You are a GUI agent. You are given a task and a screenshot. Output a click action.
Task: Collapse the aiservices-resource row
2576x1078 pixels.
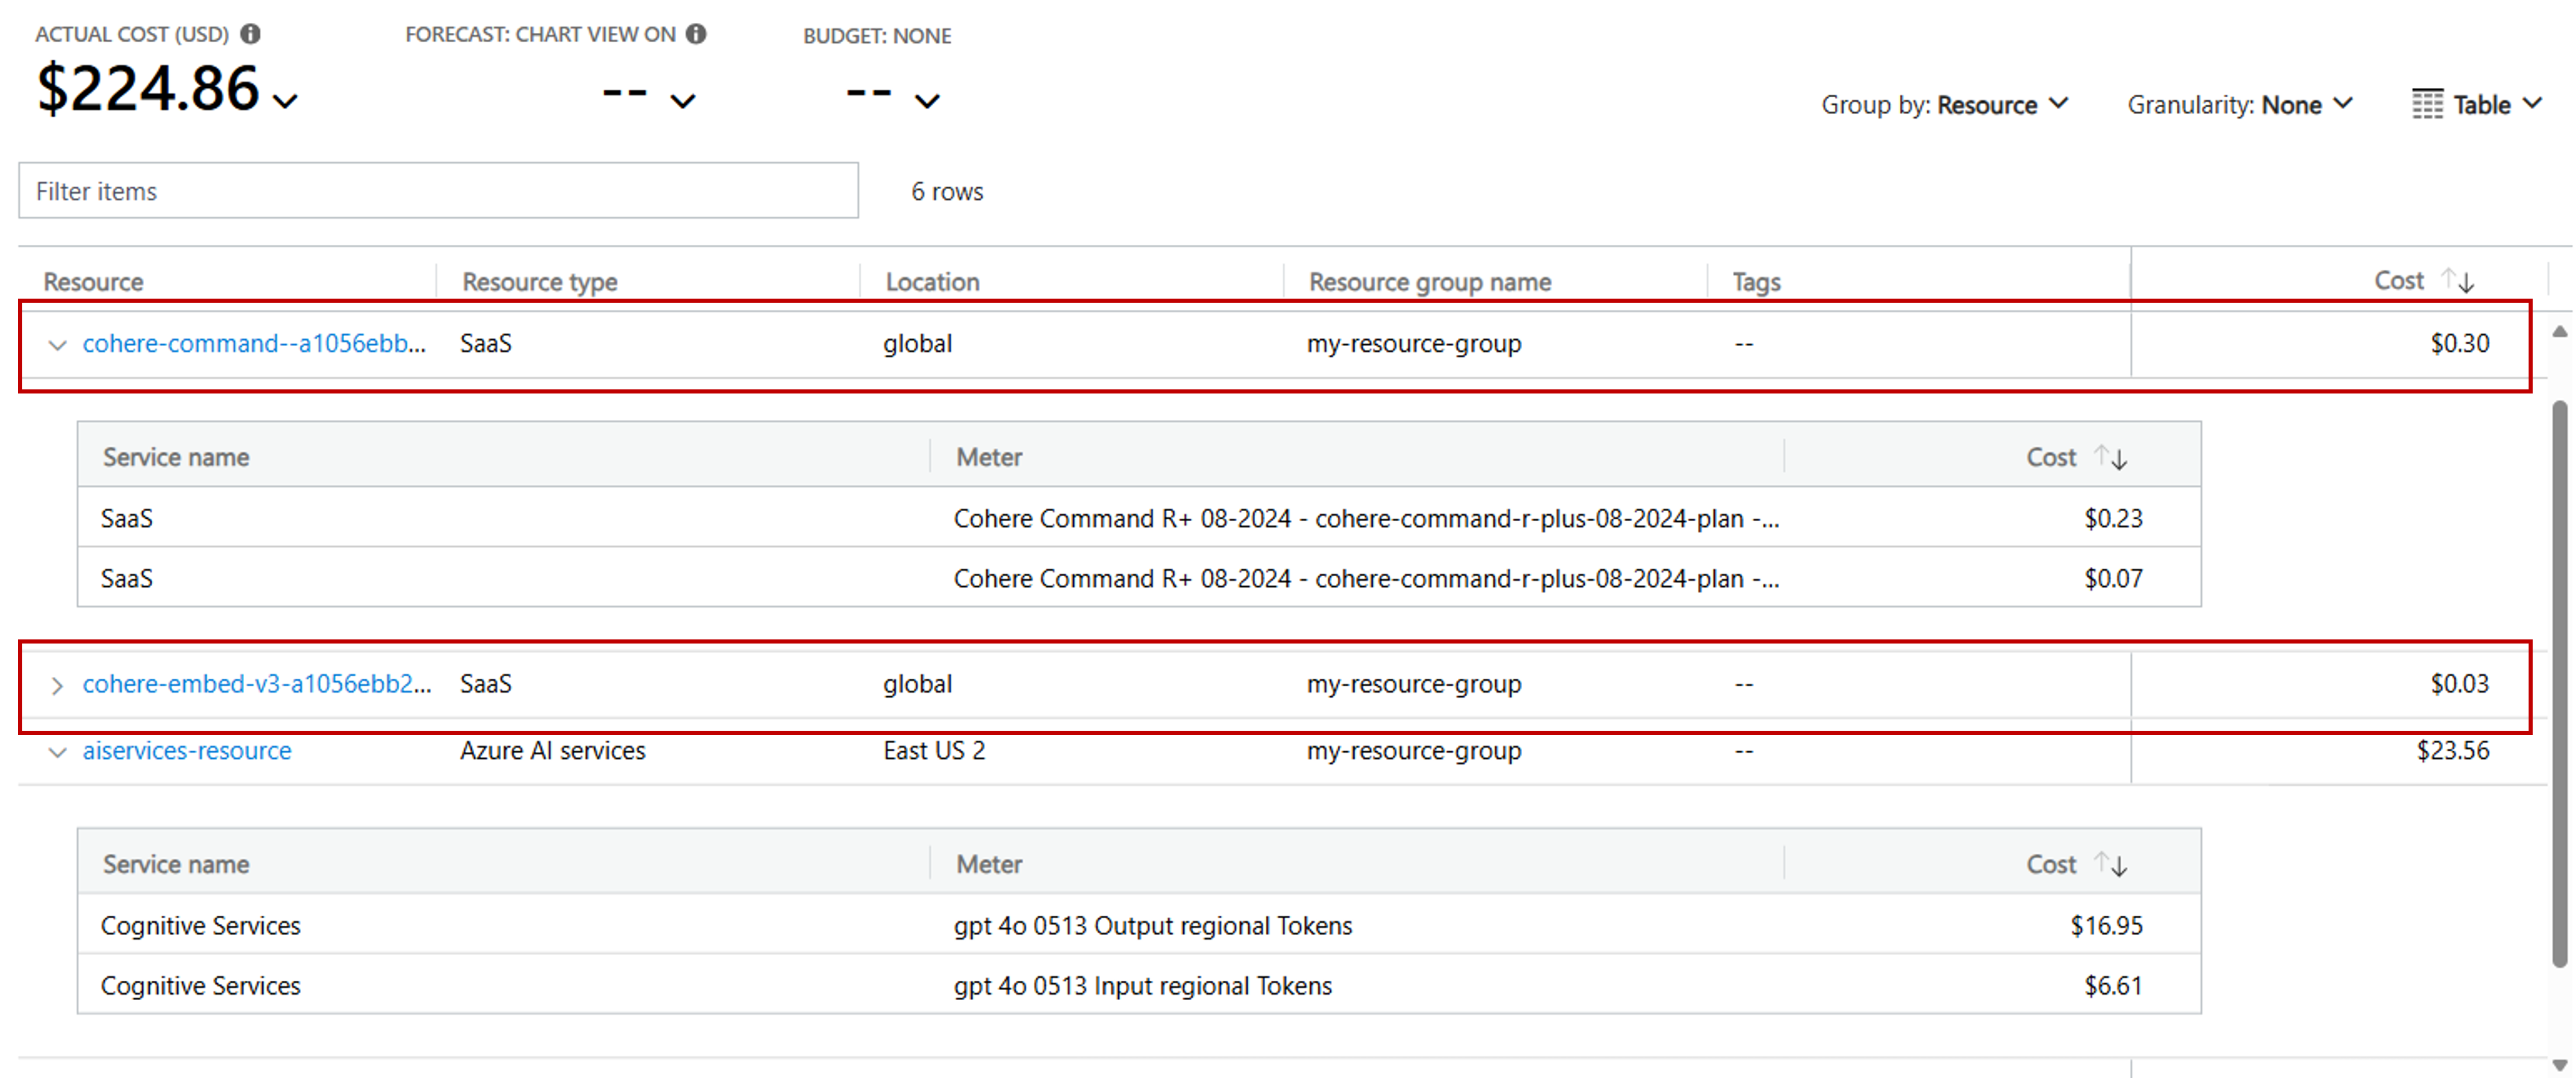coord(57,751)
